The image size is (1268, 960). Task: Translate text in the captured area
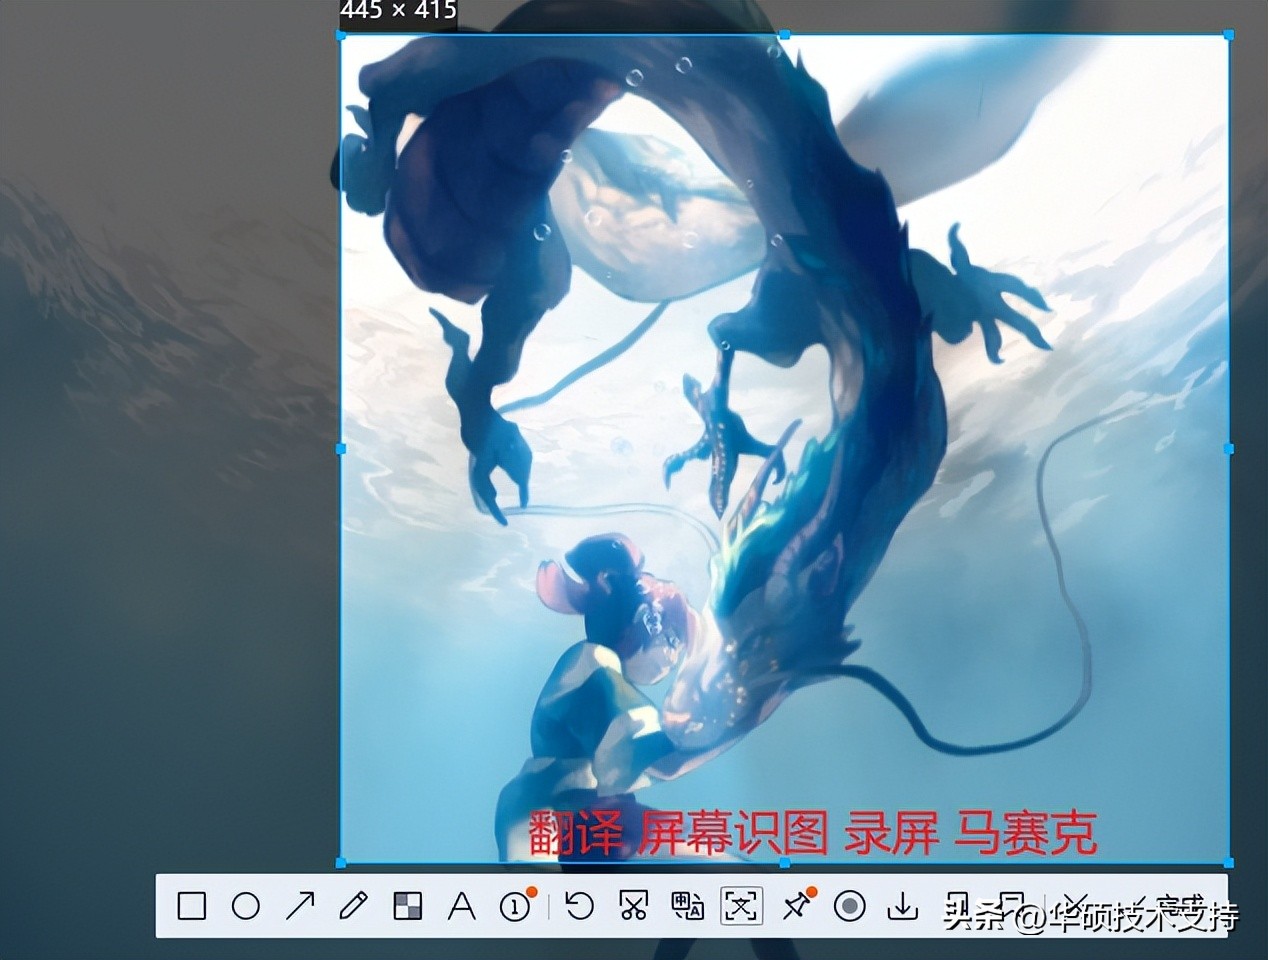coord(687,906)
